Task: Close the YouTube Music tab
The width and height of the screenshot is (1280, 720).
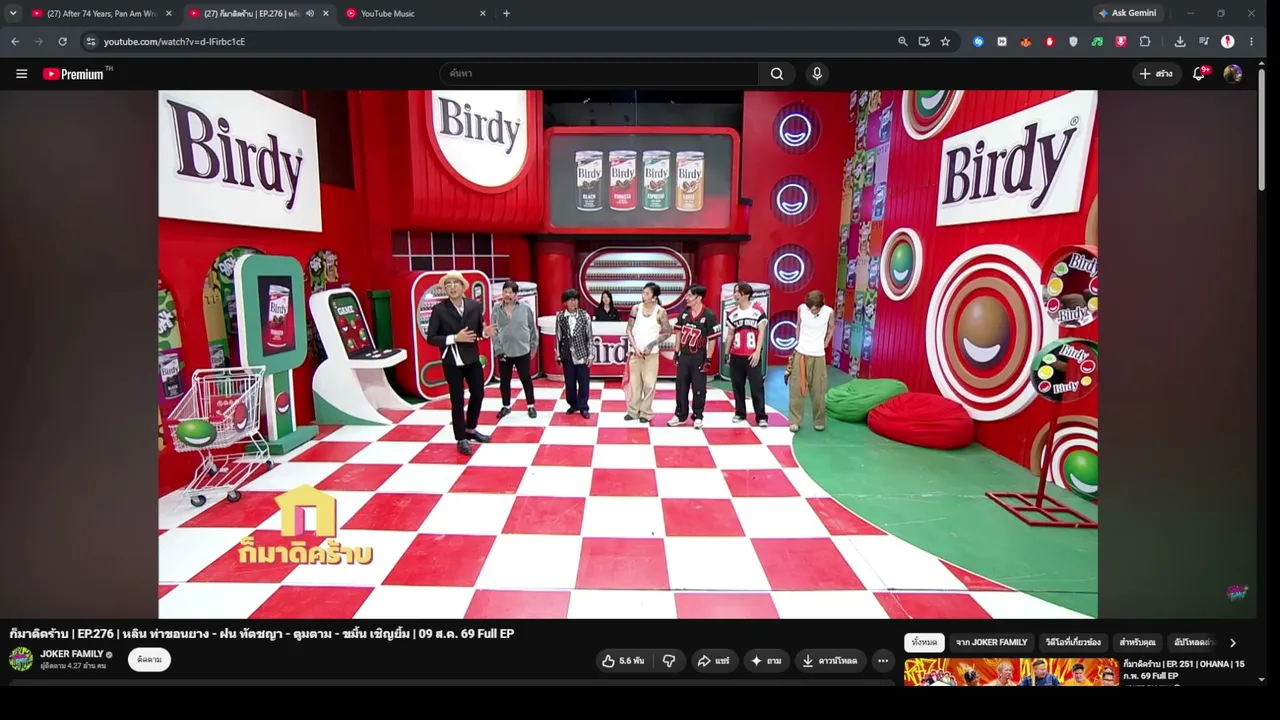Action: tap(483, 14)
